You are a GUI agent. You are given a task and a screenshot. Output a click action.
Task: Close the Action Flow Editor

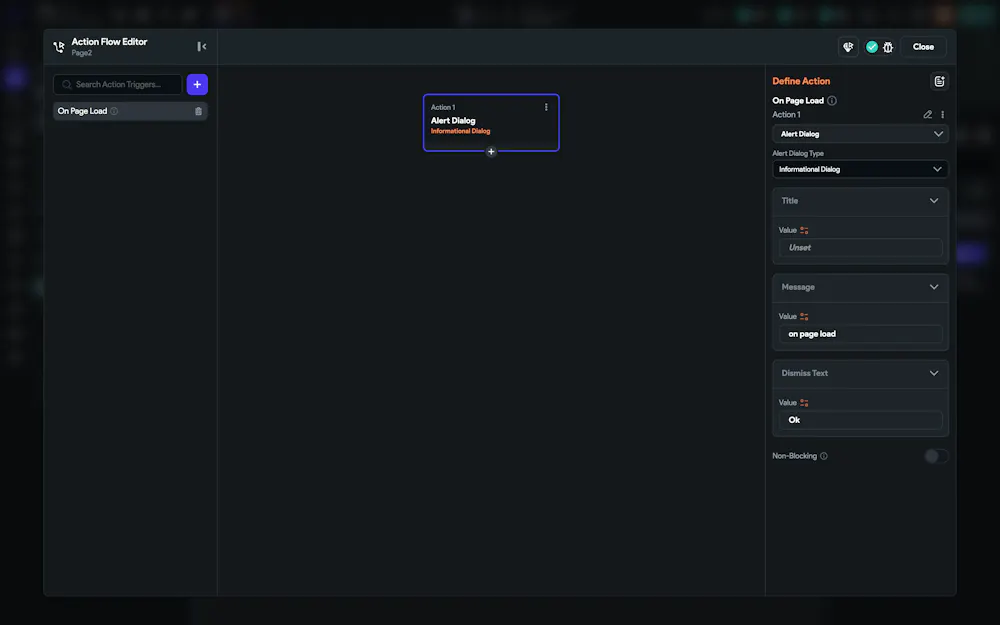(x=923, y=47)
